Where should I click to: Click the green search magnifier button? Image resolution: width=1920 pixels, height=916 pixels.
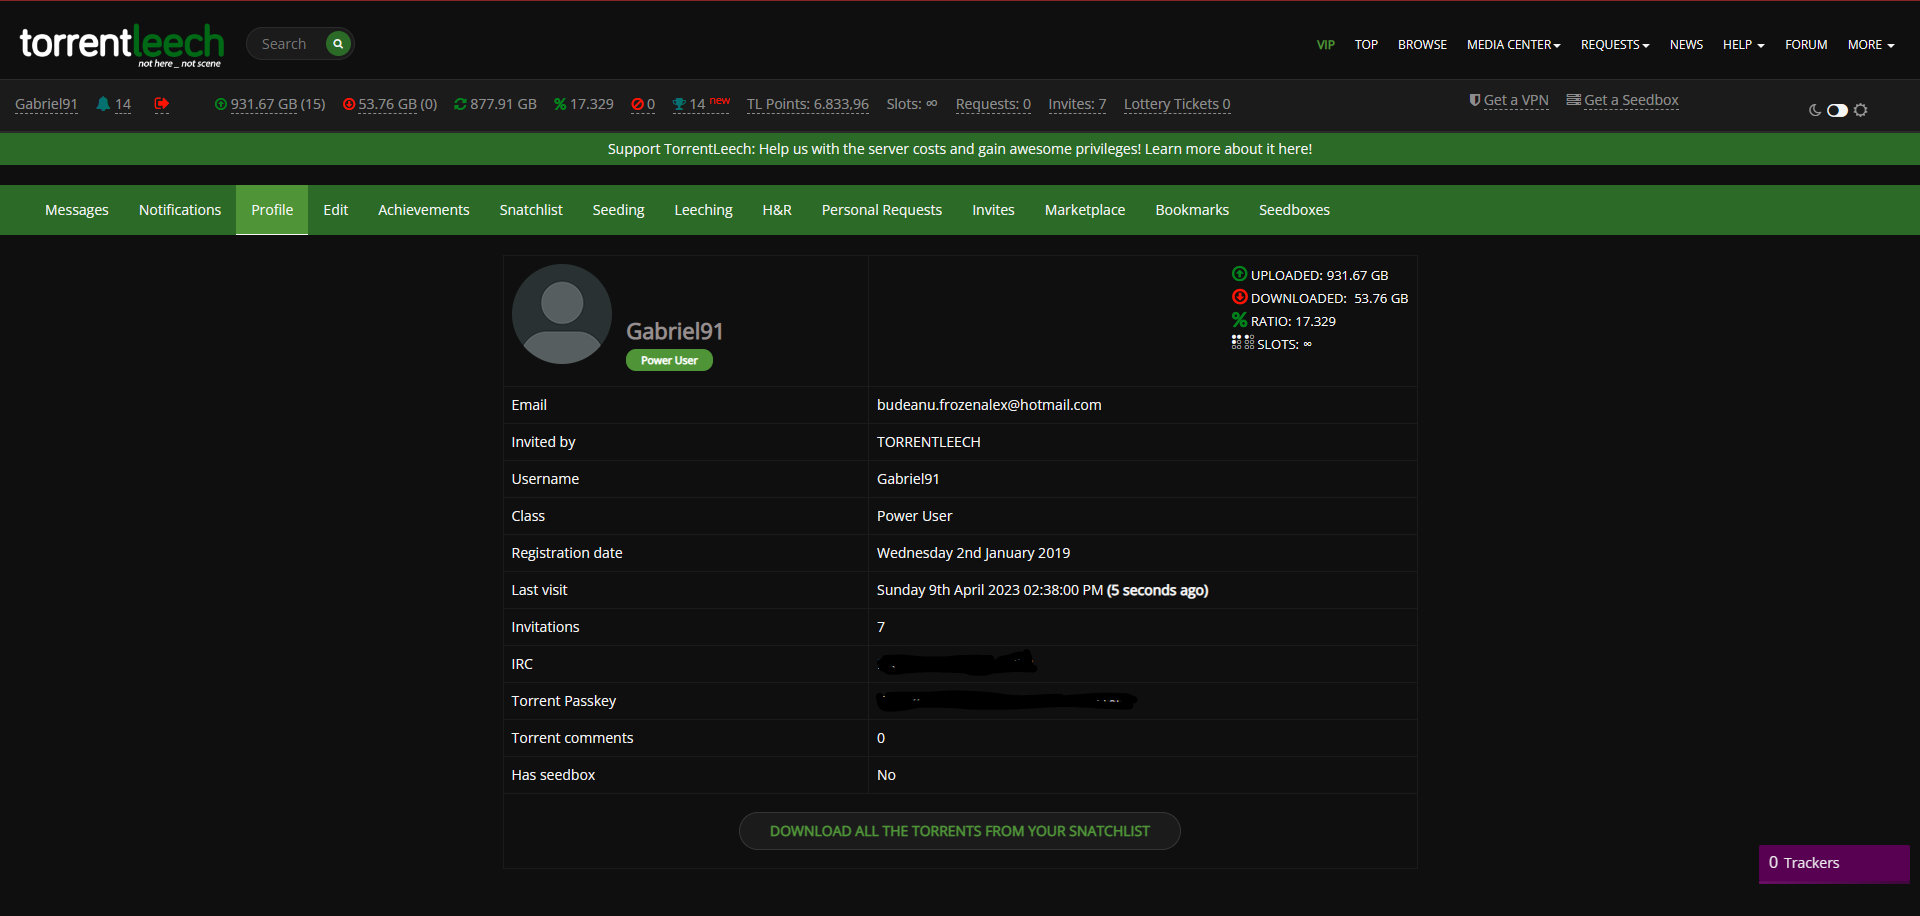338,44
